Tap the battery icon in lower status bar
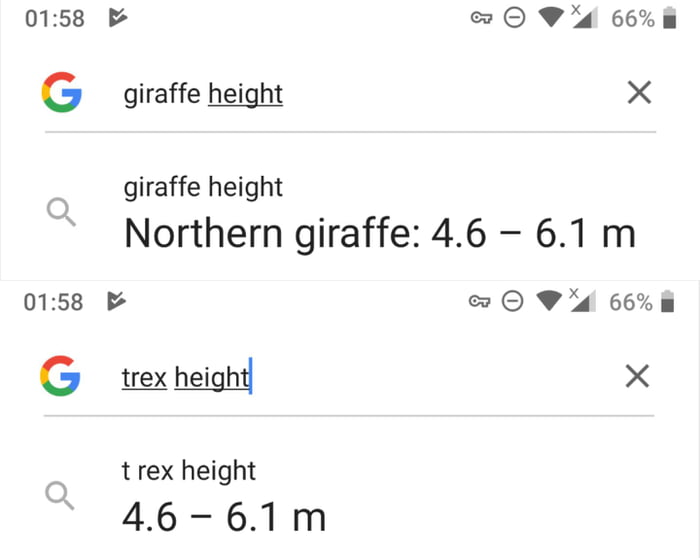700x558 pixels. pyautogui.click(x=667, y=301)
